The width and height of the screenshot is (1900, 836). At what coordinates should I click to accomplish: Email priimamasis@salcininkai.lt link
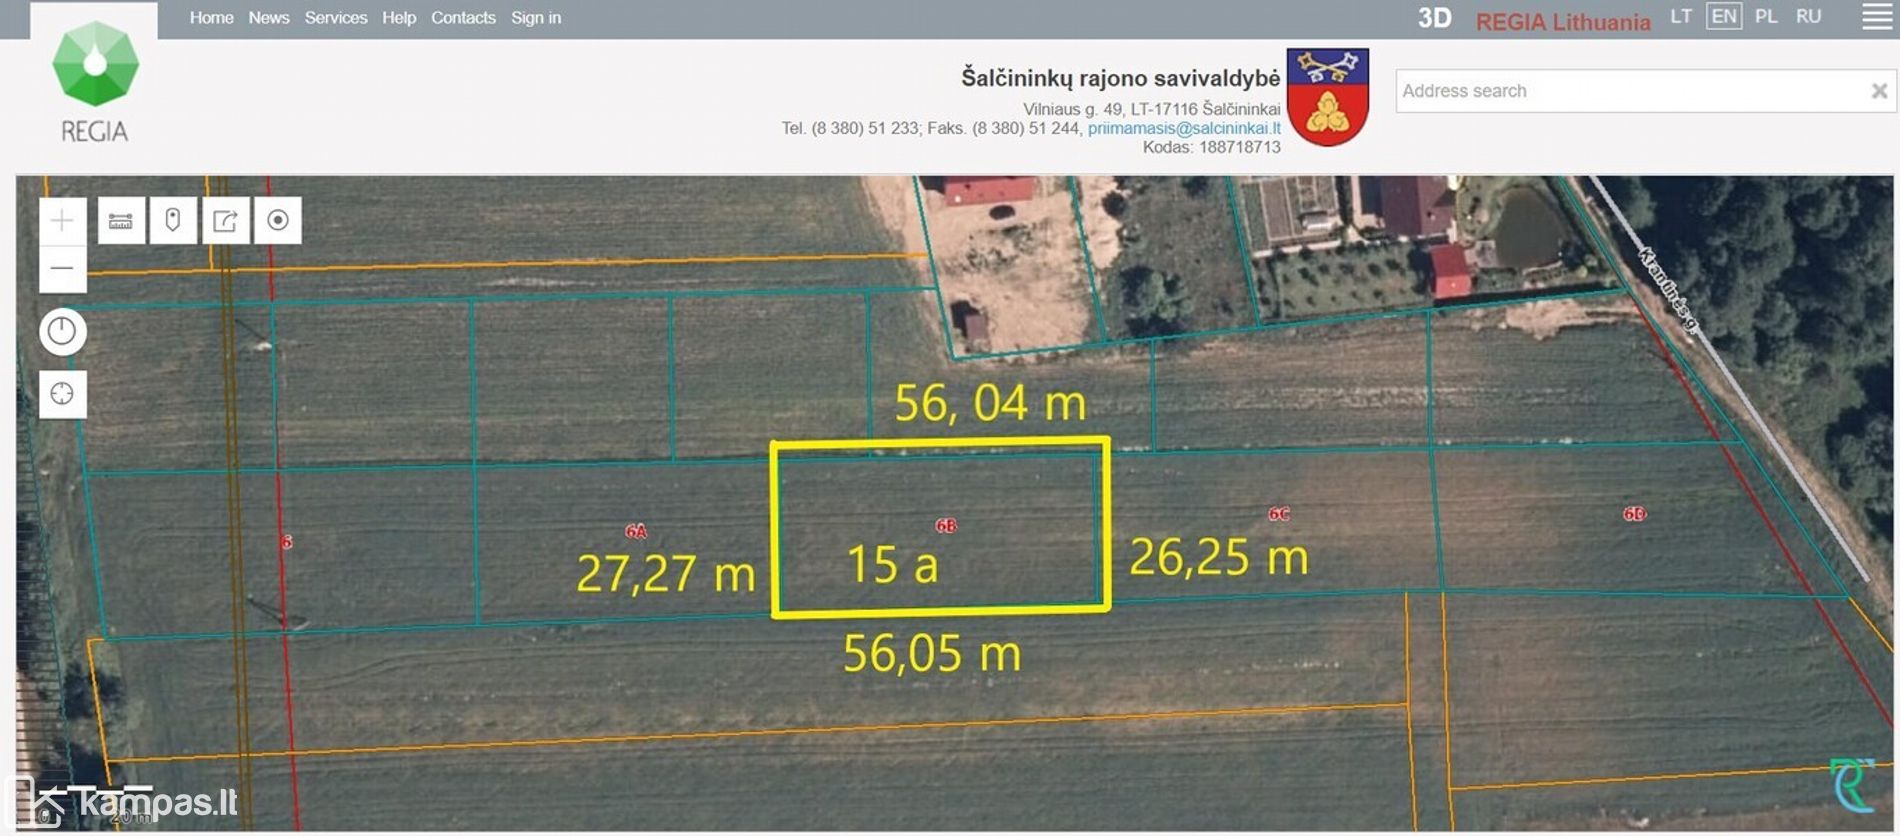(x=1184, y=128)
